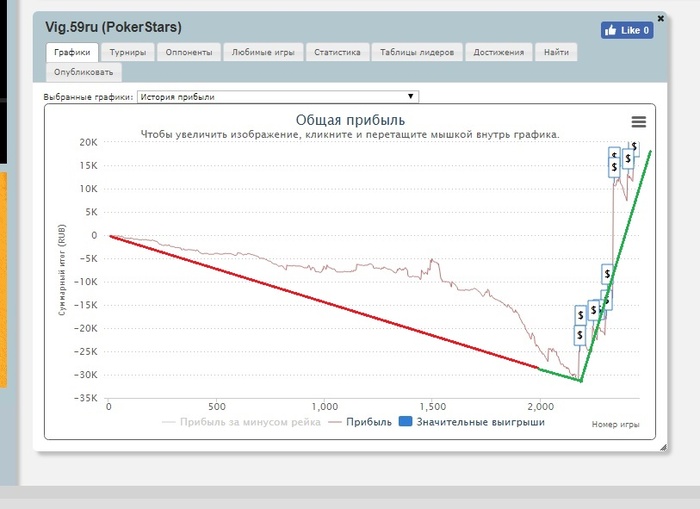Viewport: 700px width, 509px height.
Task: Switch to the Графики tab
Action: click(x=72, y=52)
